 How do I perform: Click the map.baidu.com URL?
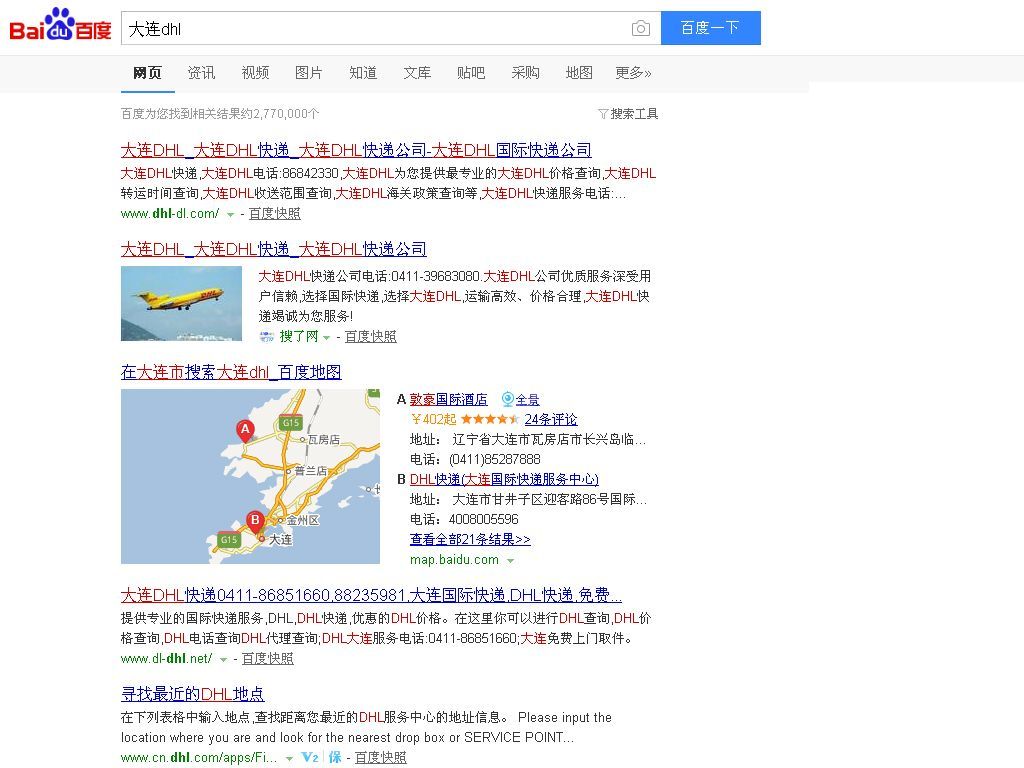pyautogui.click(x=454, y=560)
